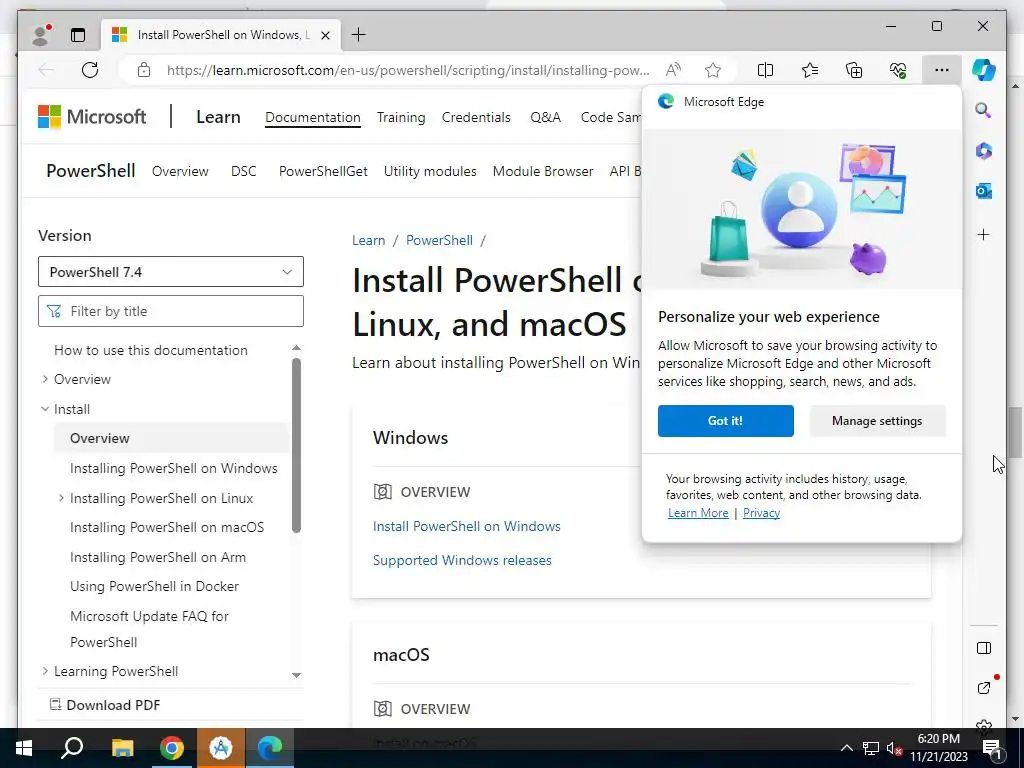Open notification center in system tray

tap(993, 748)
